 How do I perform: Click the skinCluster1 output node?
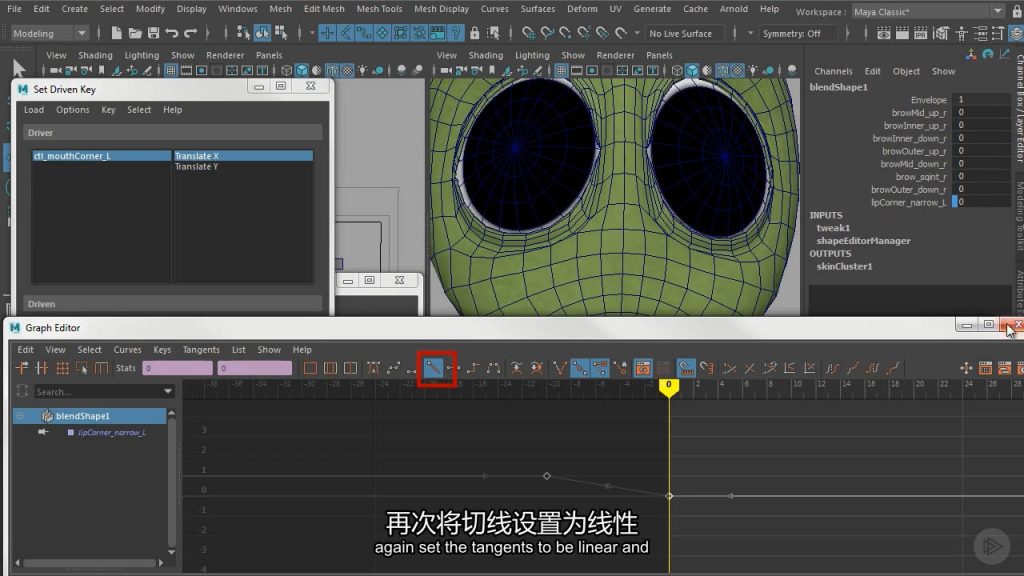click(844, 266)
